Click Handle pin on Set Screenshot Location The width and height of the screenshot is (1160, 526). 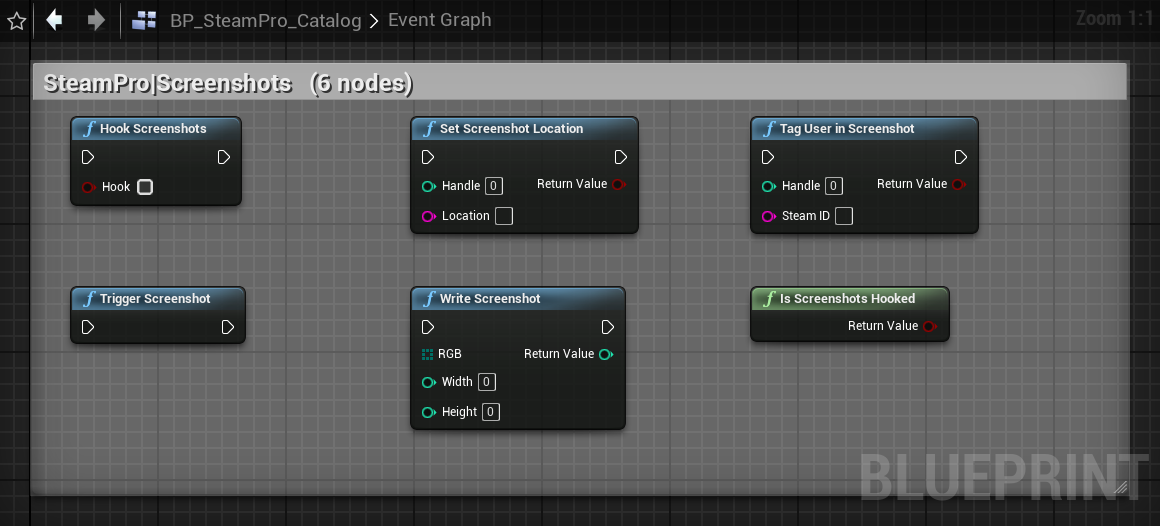[x=428, y=186]
